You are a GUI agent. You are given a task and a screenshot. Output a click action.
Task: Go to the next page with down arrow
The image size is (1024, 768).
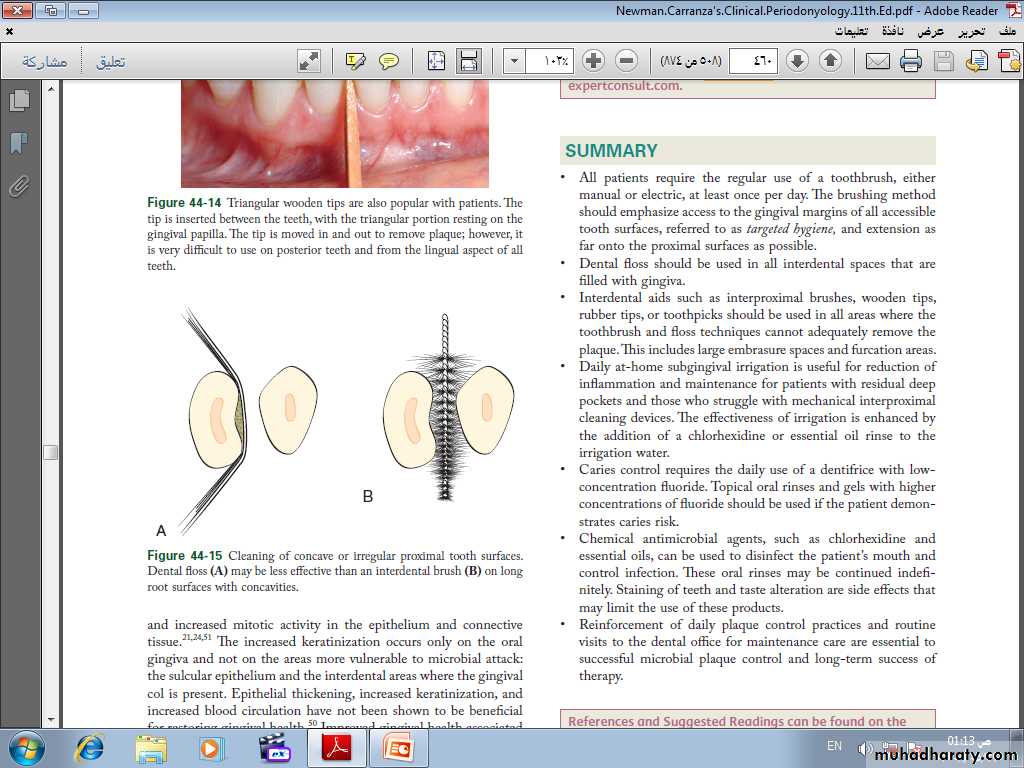click(797, 61)
